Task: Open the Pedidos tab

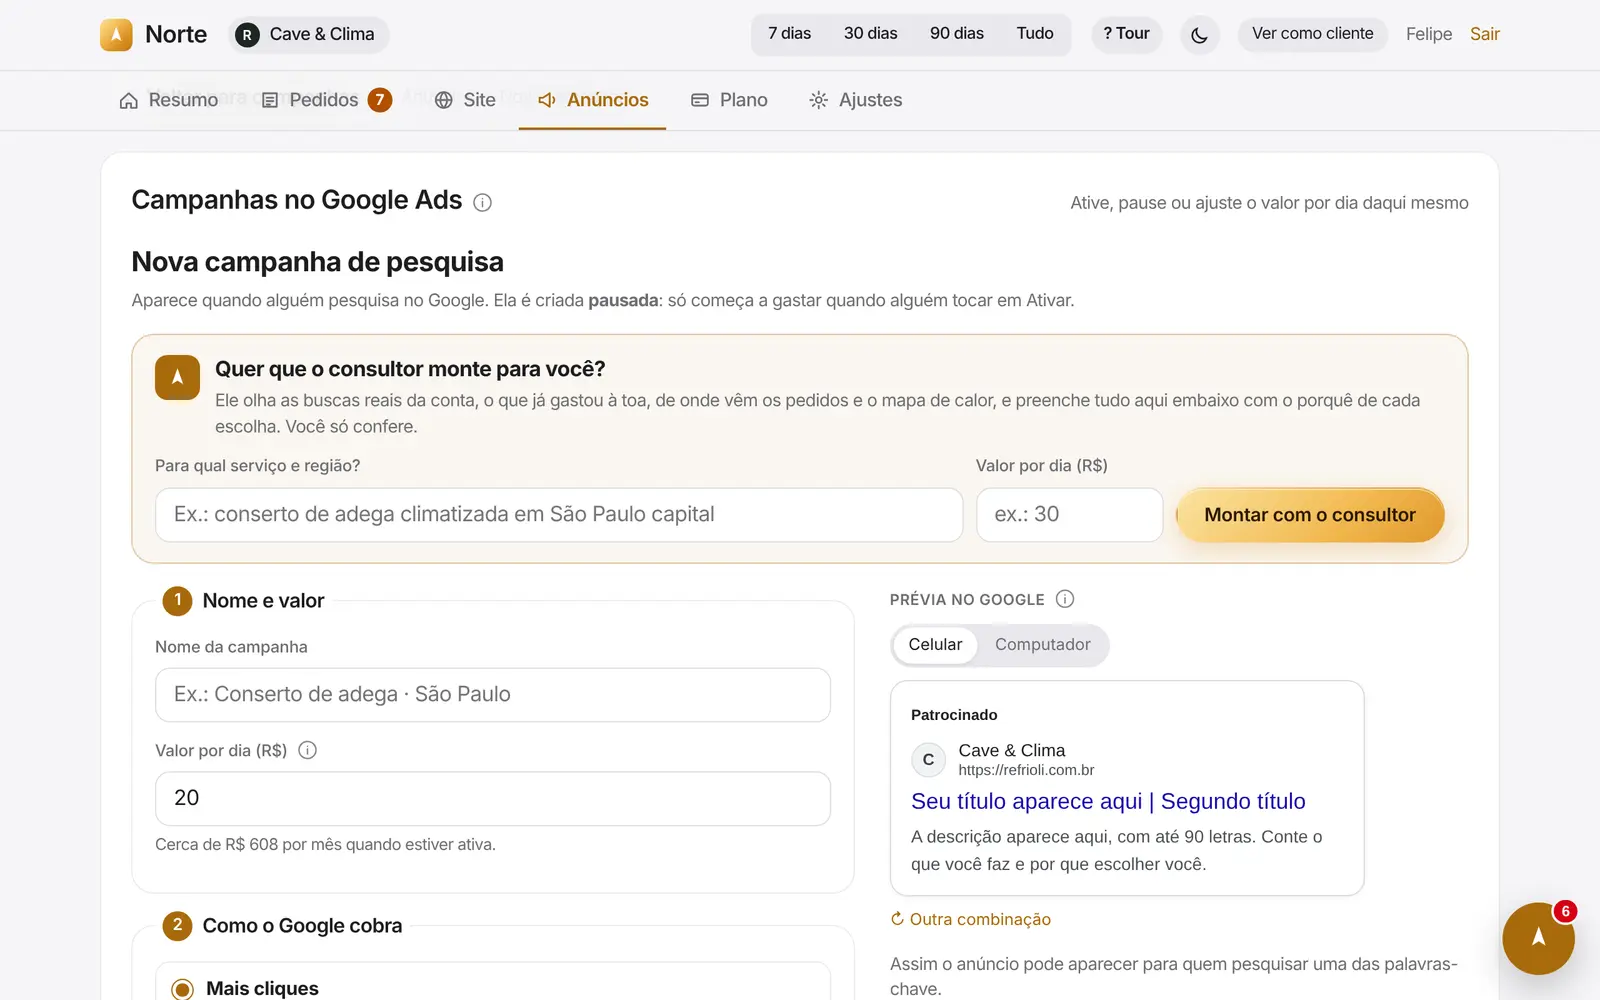Action: 325,100
